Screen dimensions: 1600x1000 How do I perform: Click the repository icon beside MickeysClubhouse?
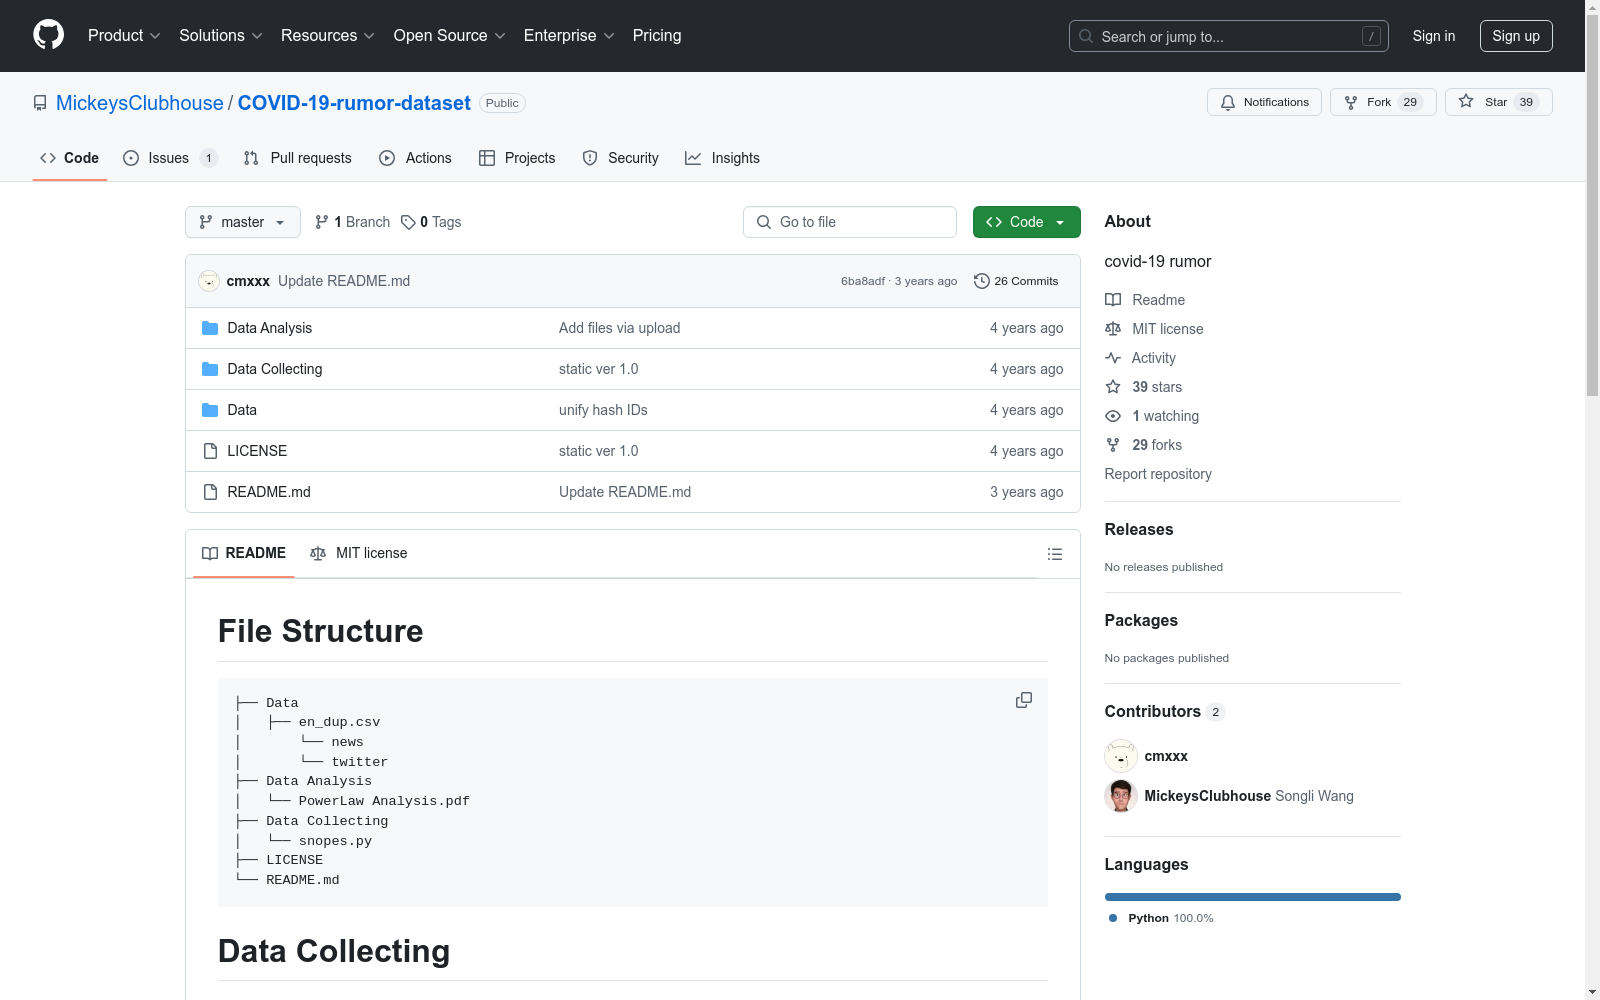tap(40, 103)
